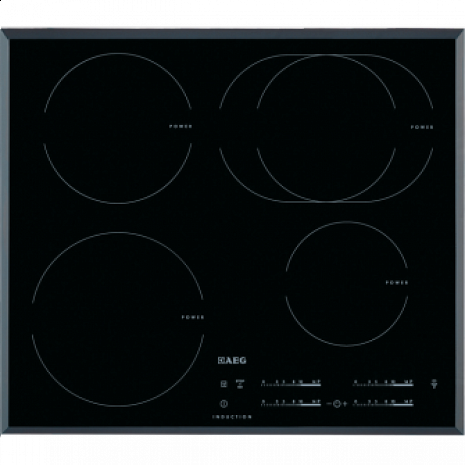Screen dimensions: 465x465
Task: Tap the child lock key icon
Action: (x=224, y=384)
